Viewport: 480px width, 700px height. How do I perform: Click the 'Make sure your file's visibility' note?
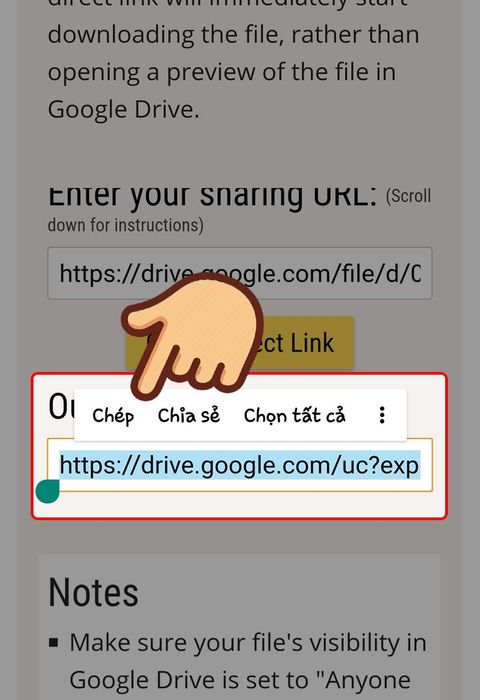[248, 643]
